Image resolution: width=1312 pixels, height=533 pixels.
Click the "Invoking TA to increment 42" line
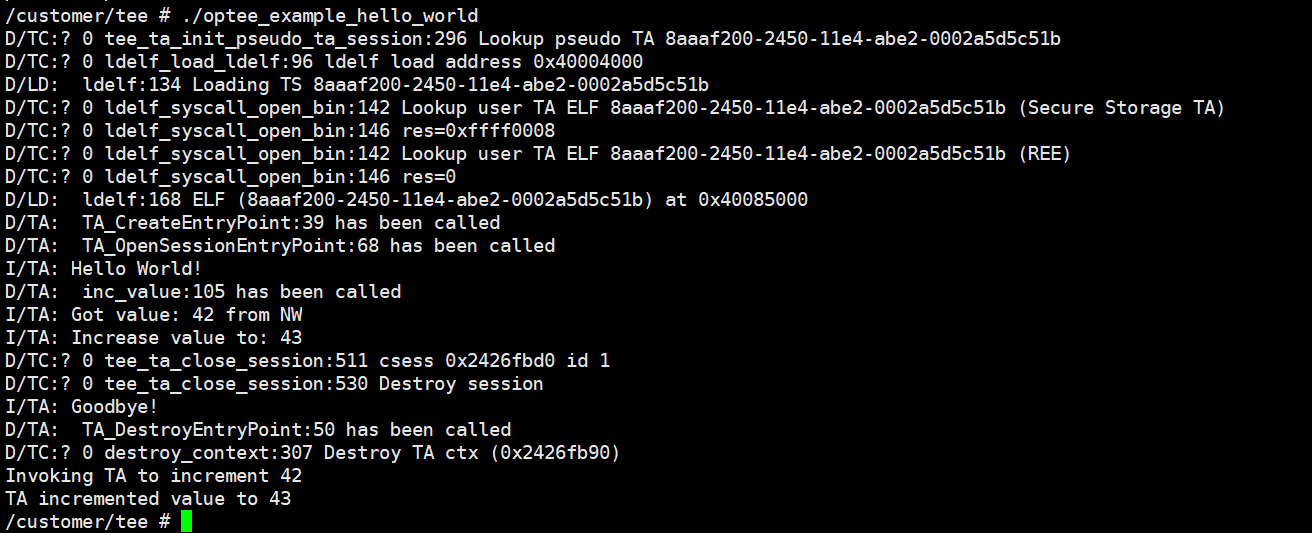[153, 476]
